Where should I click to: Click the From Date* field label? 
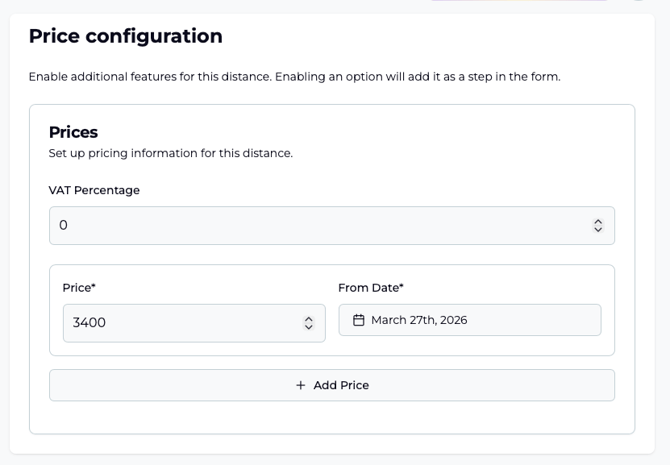pos(371,288)
